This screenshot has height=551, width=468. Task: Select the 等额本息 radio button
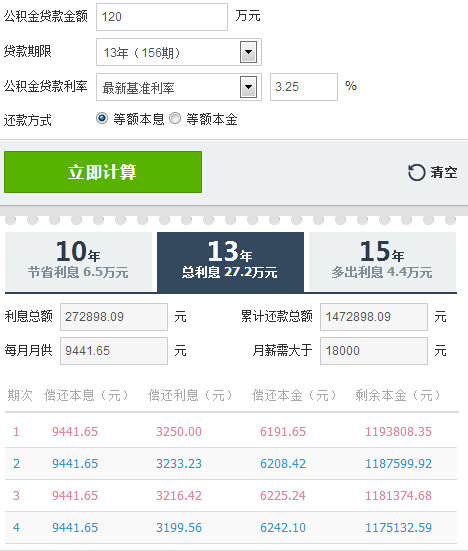pos(102,118)
